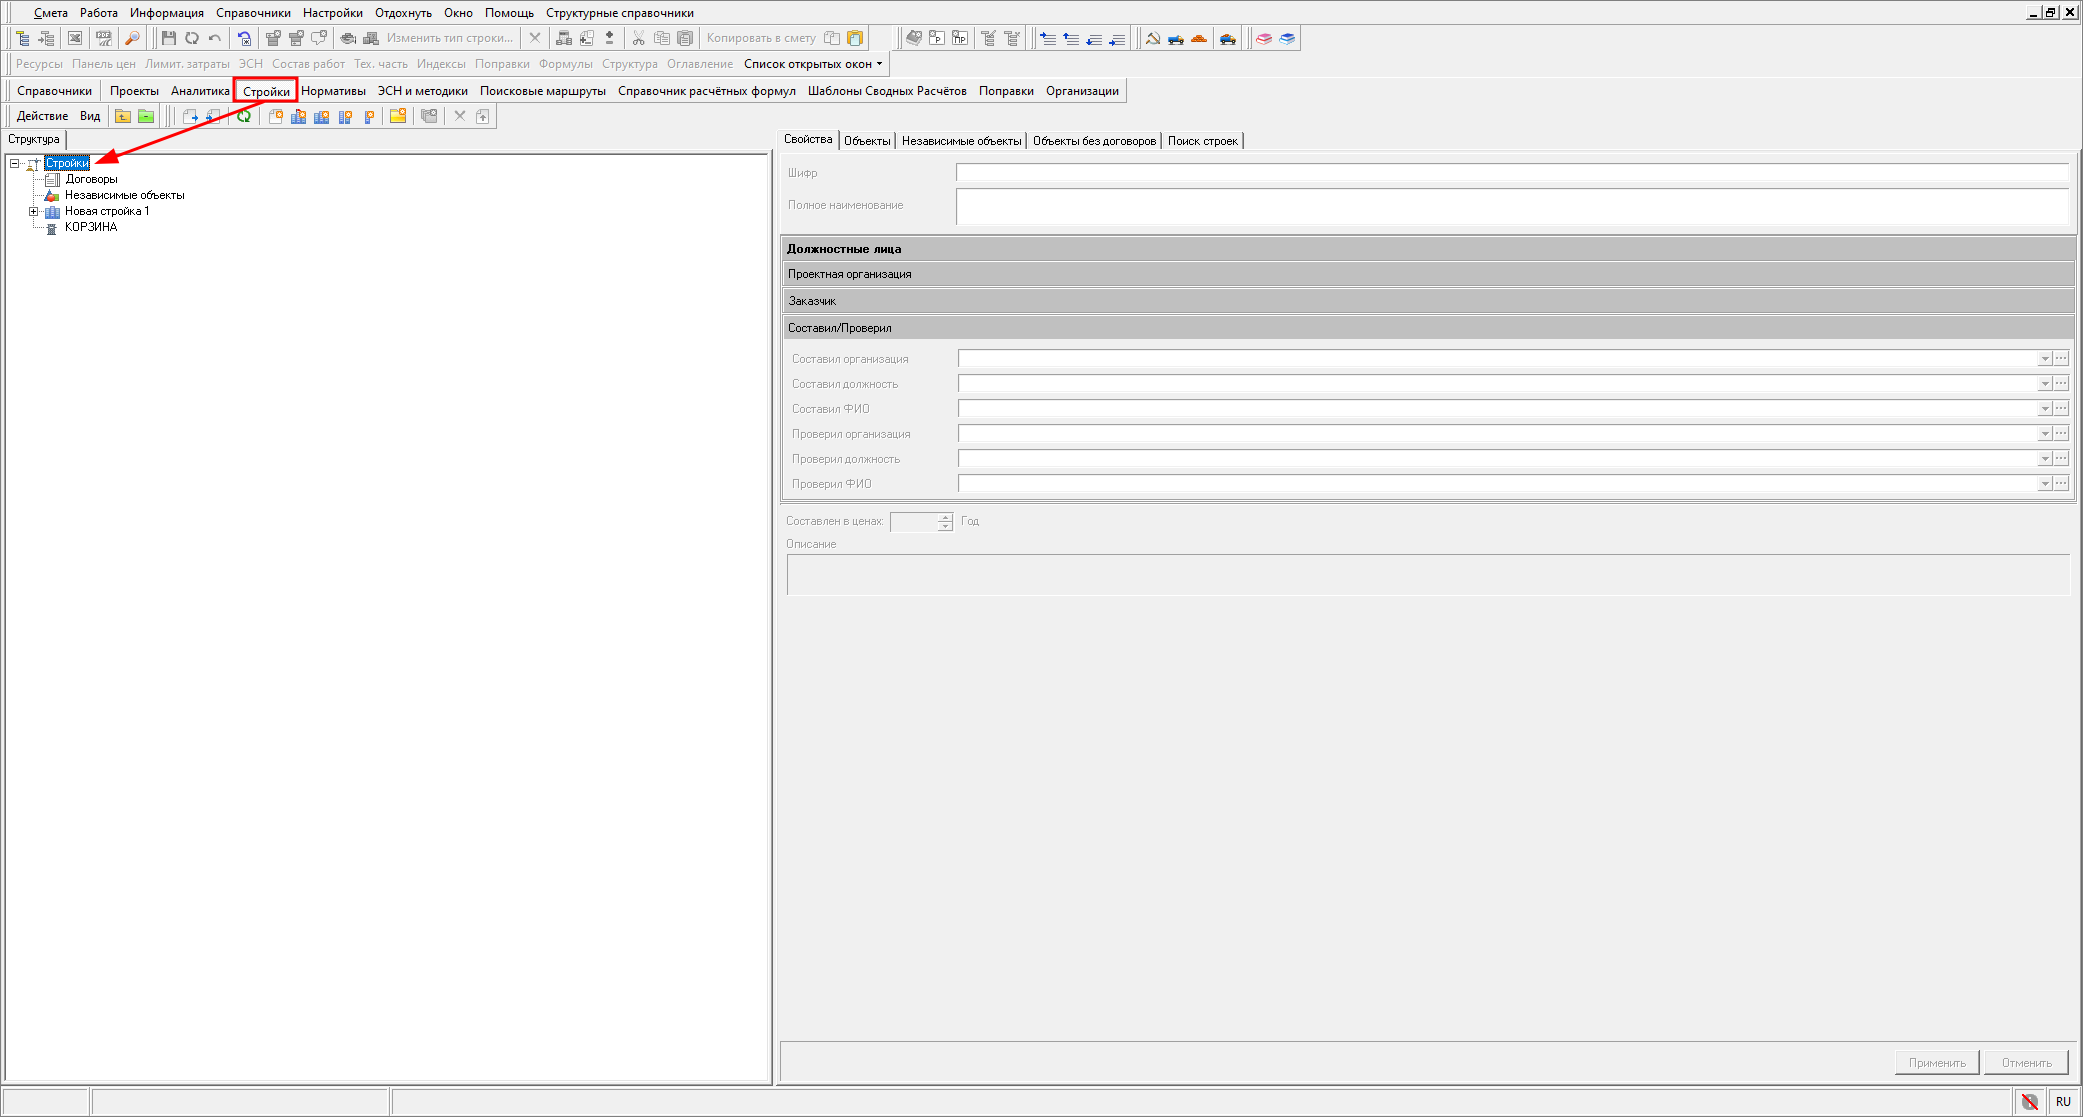Open the Список открытых окон dropdown
Viewport: 2083px width, 1117px height.
(x=812, y=64)
